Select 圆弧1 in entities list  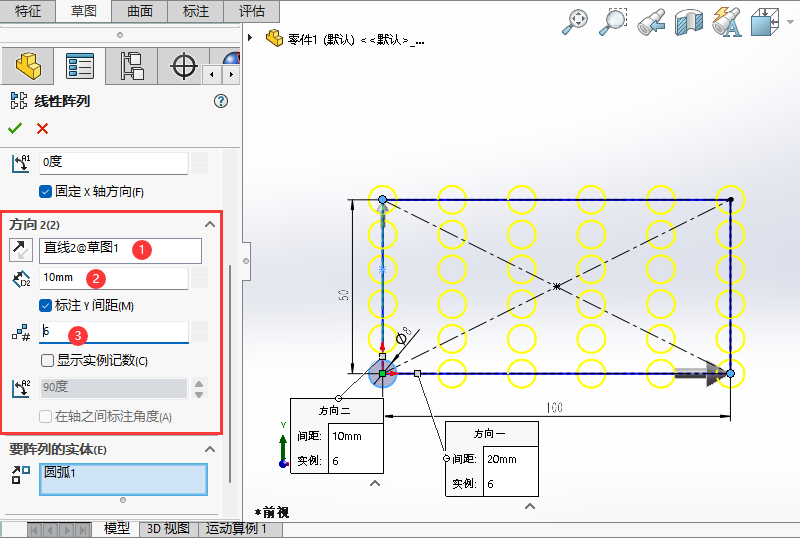tap(60, 472)
